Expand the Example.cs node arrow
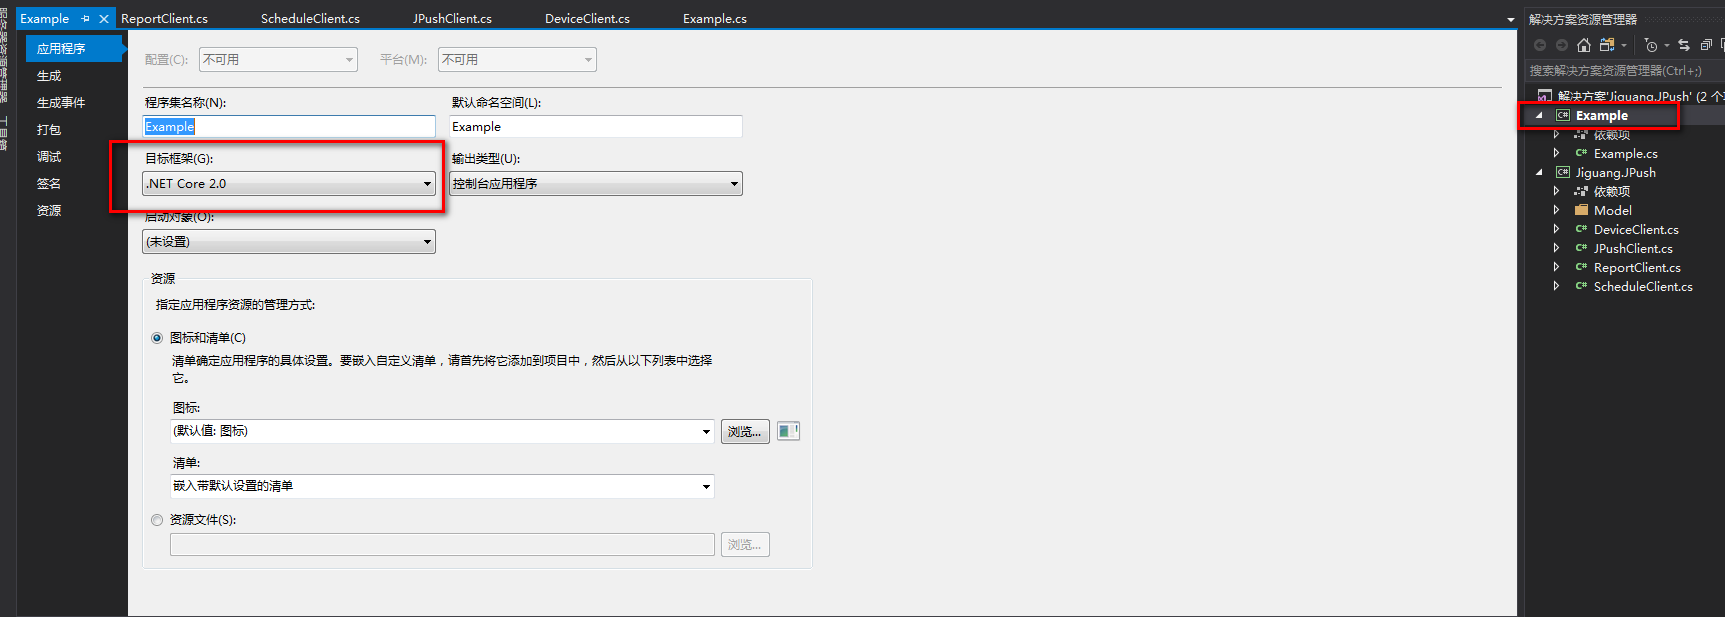1725x617 pixels. (x=1556, y=153)
